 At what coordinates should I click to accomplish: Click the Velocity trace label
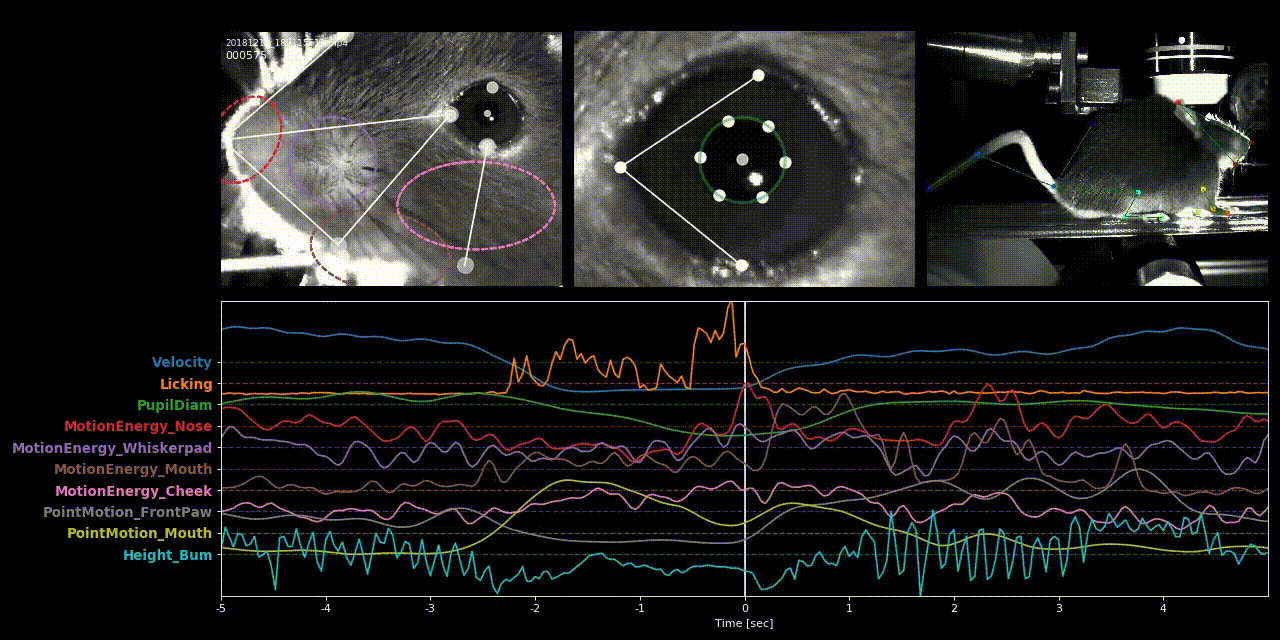(x=182, y=363)
